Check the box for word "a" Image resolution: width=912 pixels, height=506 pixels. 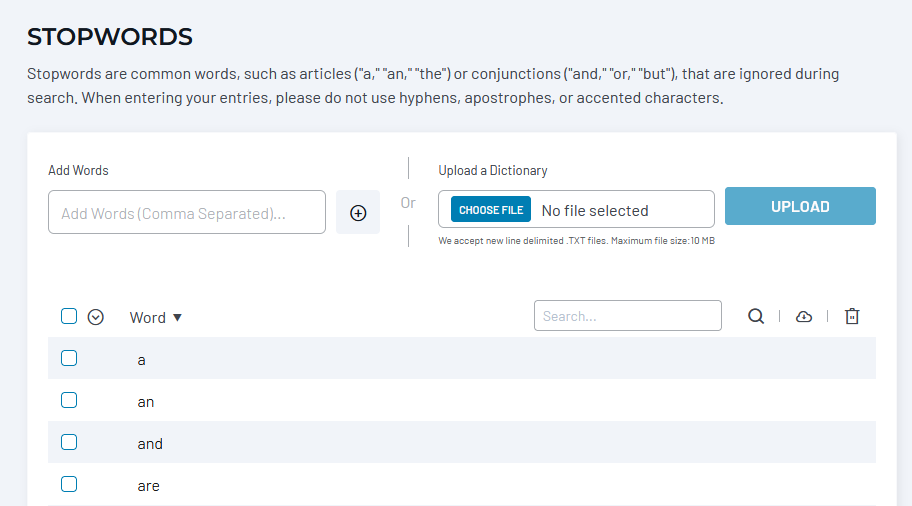click(69, 358)
